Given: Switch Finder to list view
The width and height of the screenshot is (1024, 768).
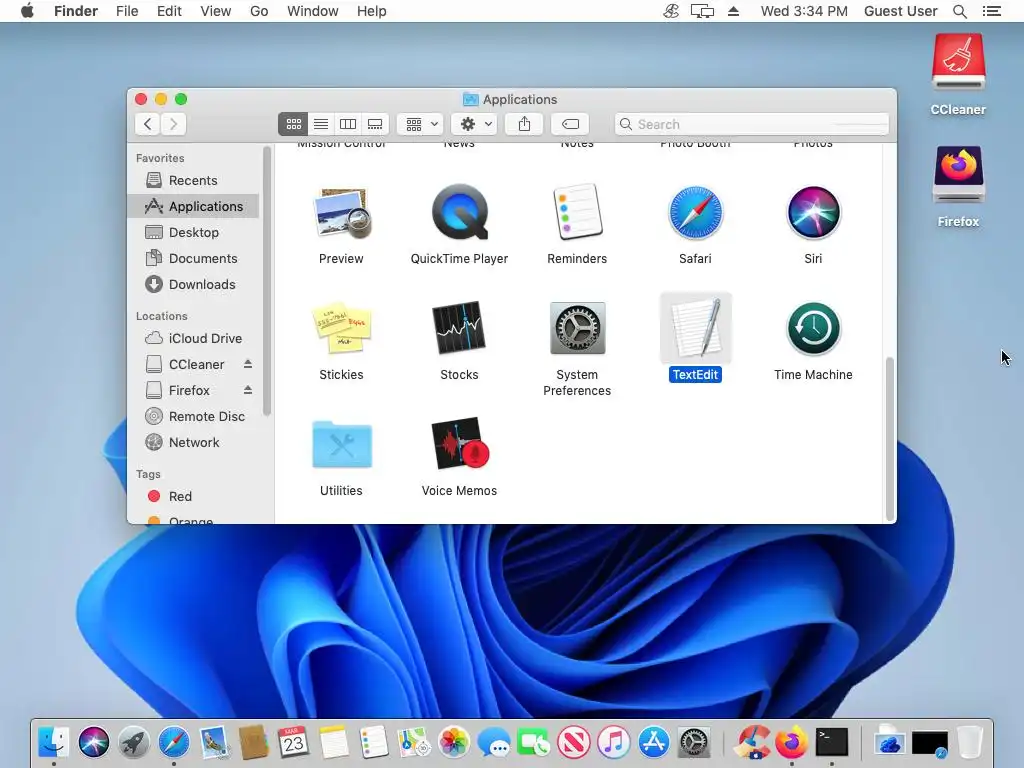Looking at the screenshot, I should click(321, 124).
